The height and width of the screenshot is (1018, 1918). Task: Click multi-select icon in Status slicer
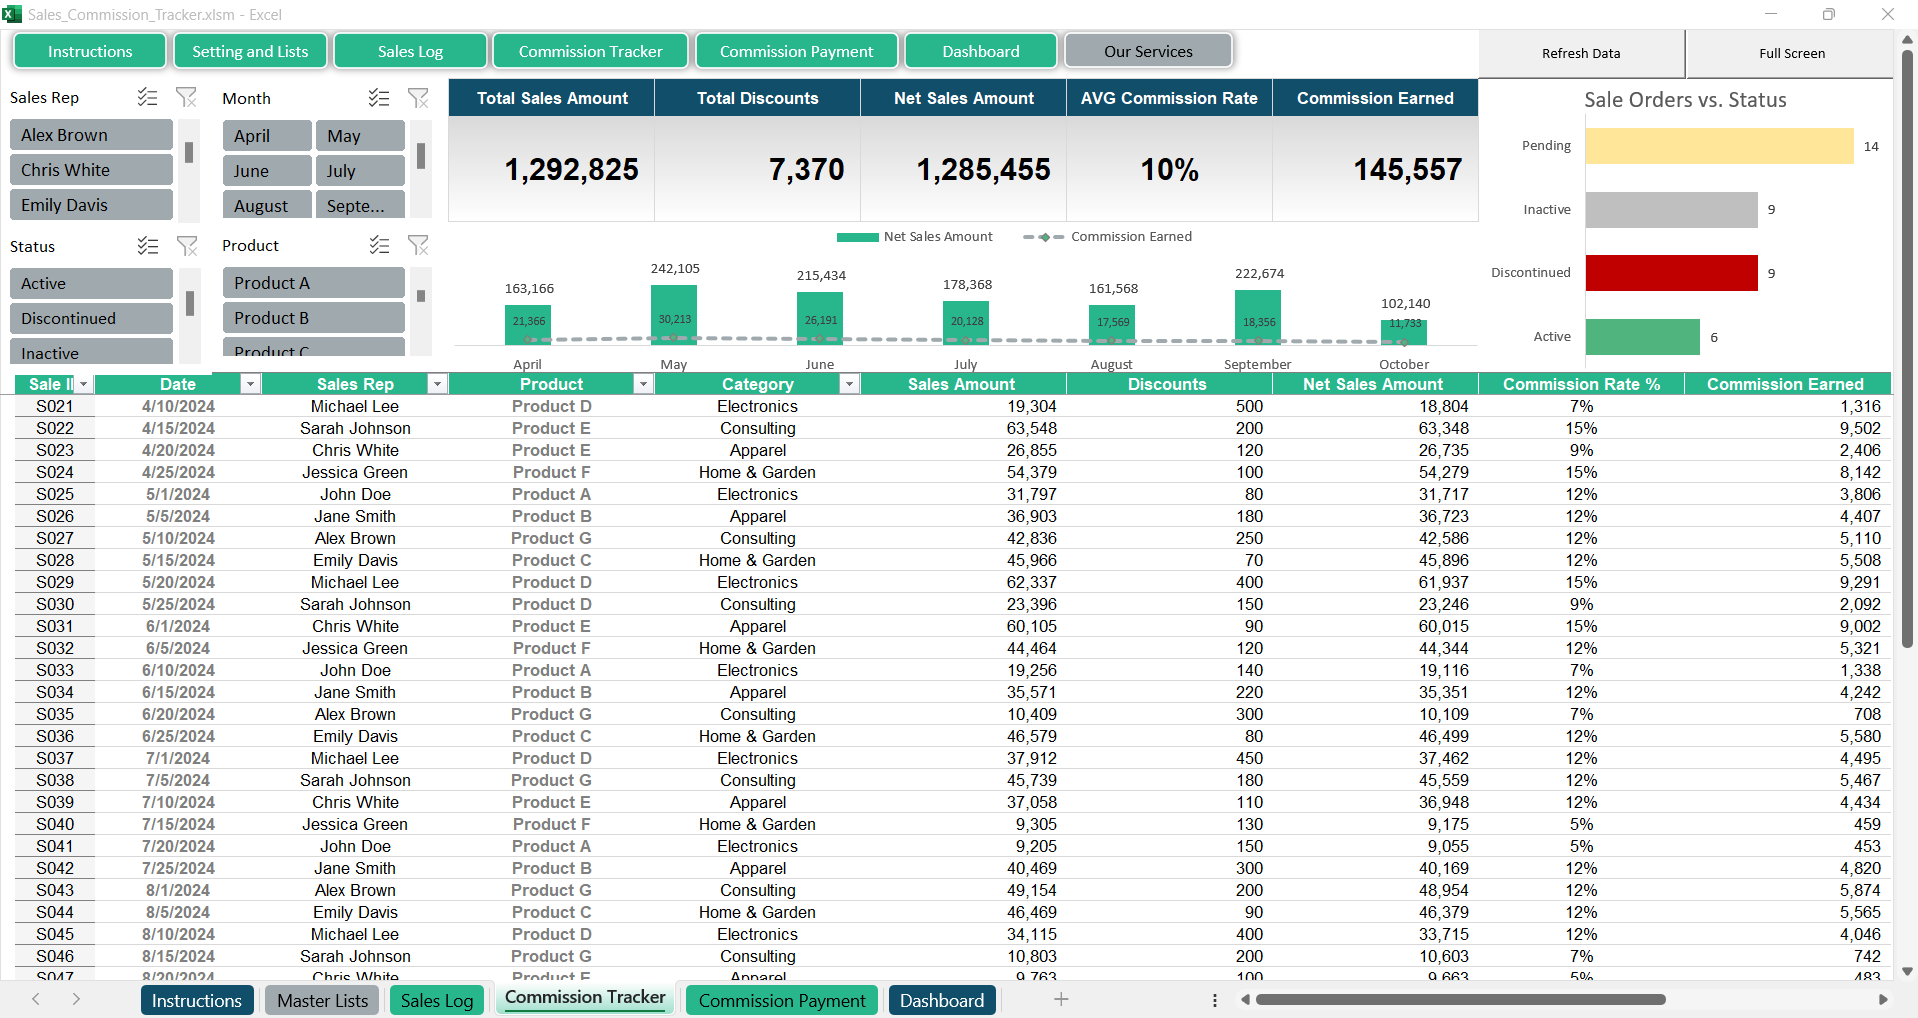tap(148, 246)
